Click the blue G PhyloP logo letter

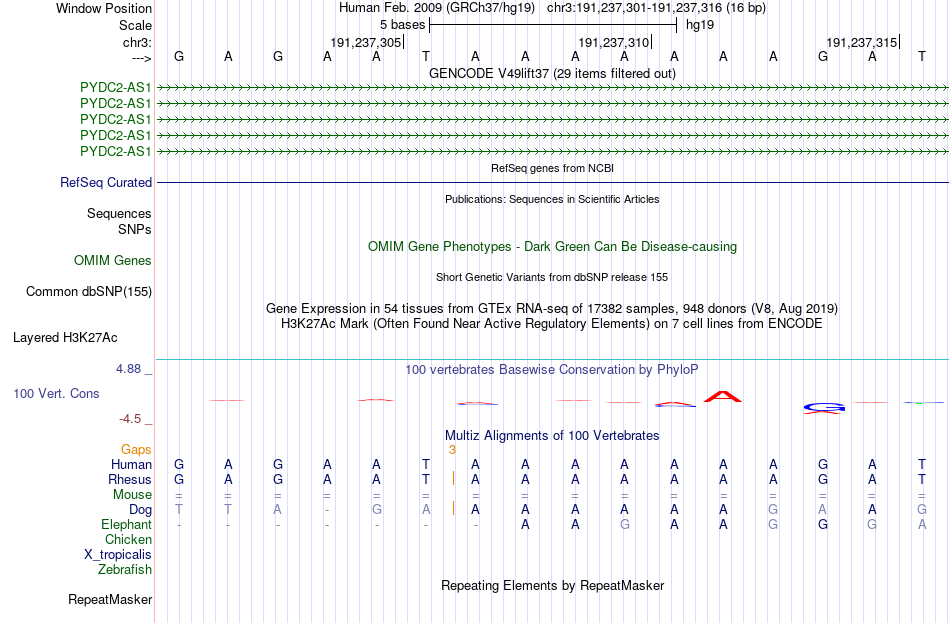pos(823,407)
